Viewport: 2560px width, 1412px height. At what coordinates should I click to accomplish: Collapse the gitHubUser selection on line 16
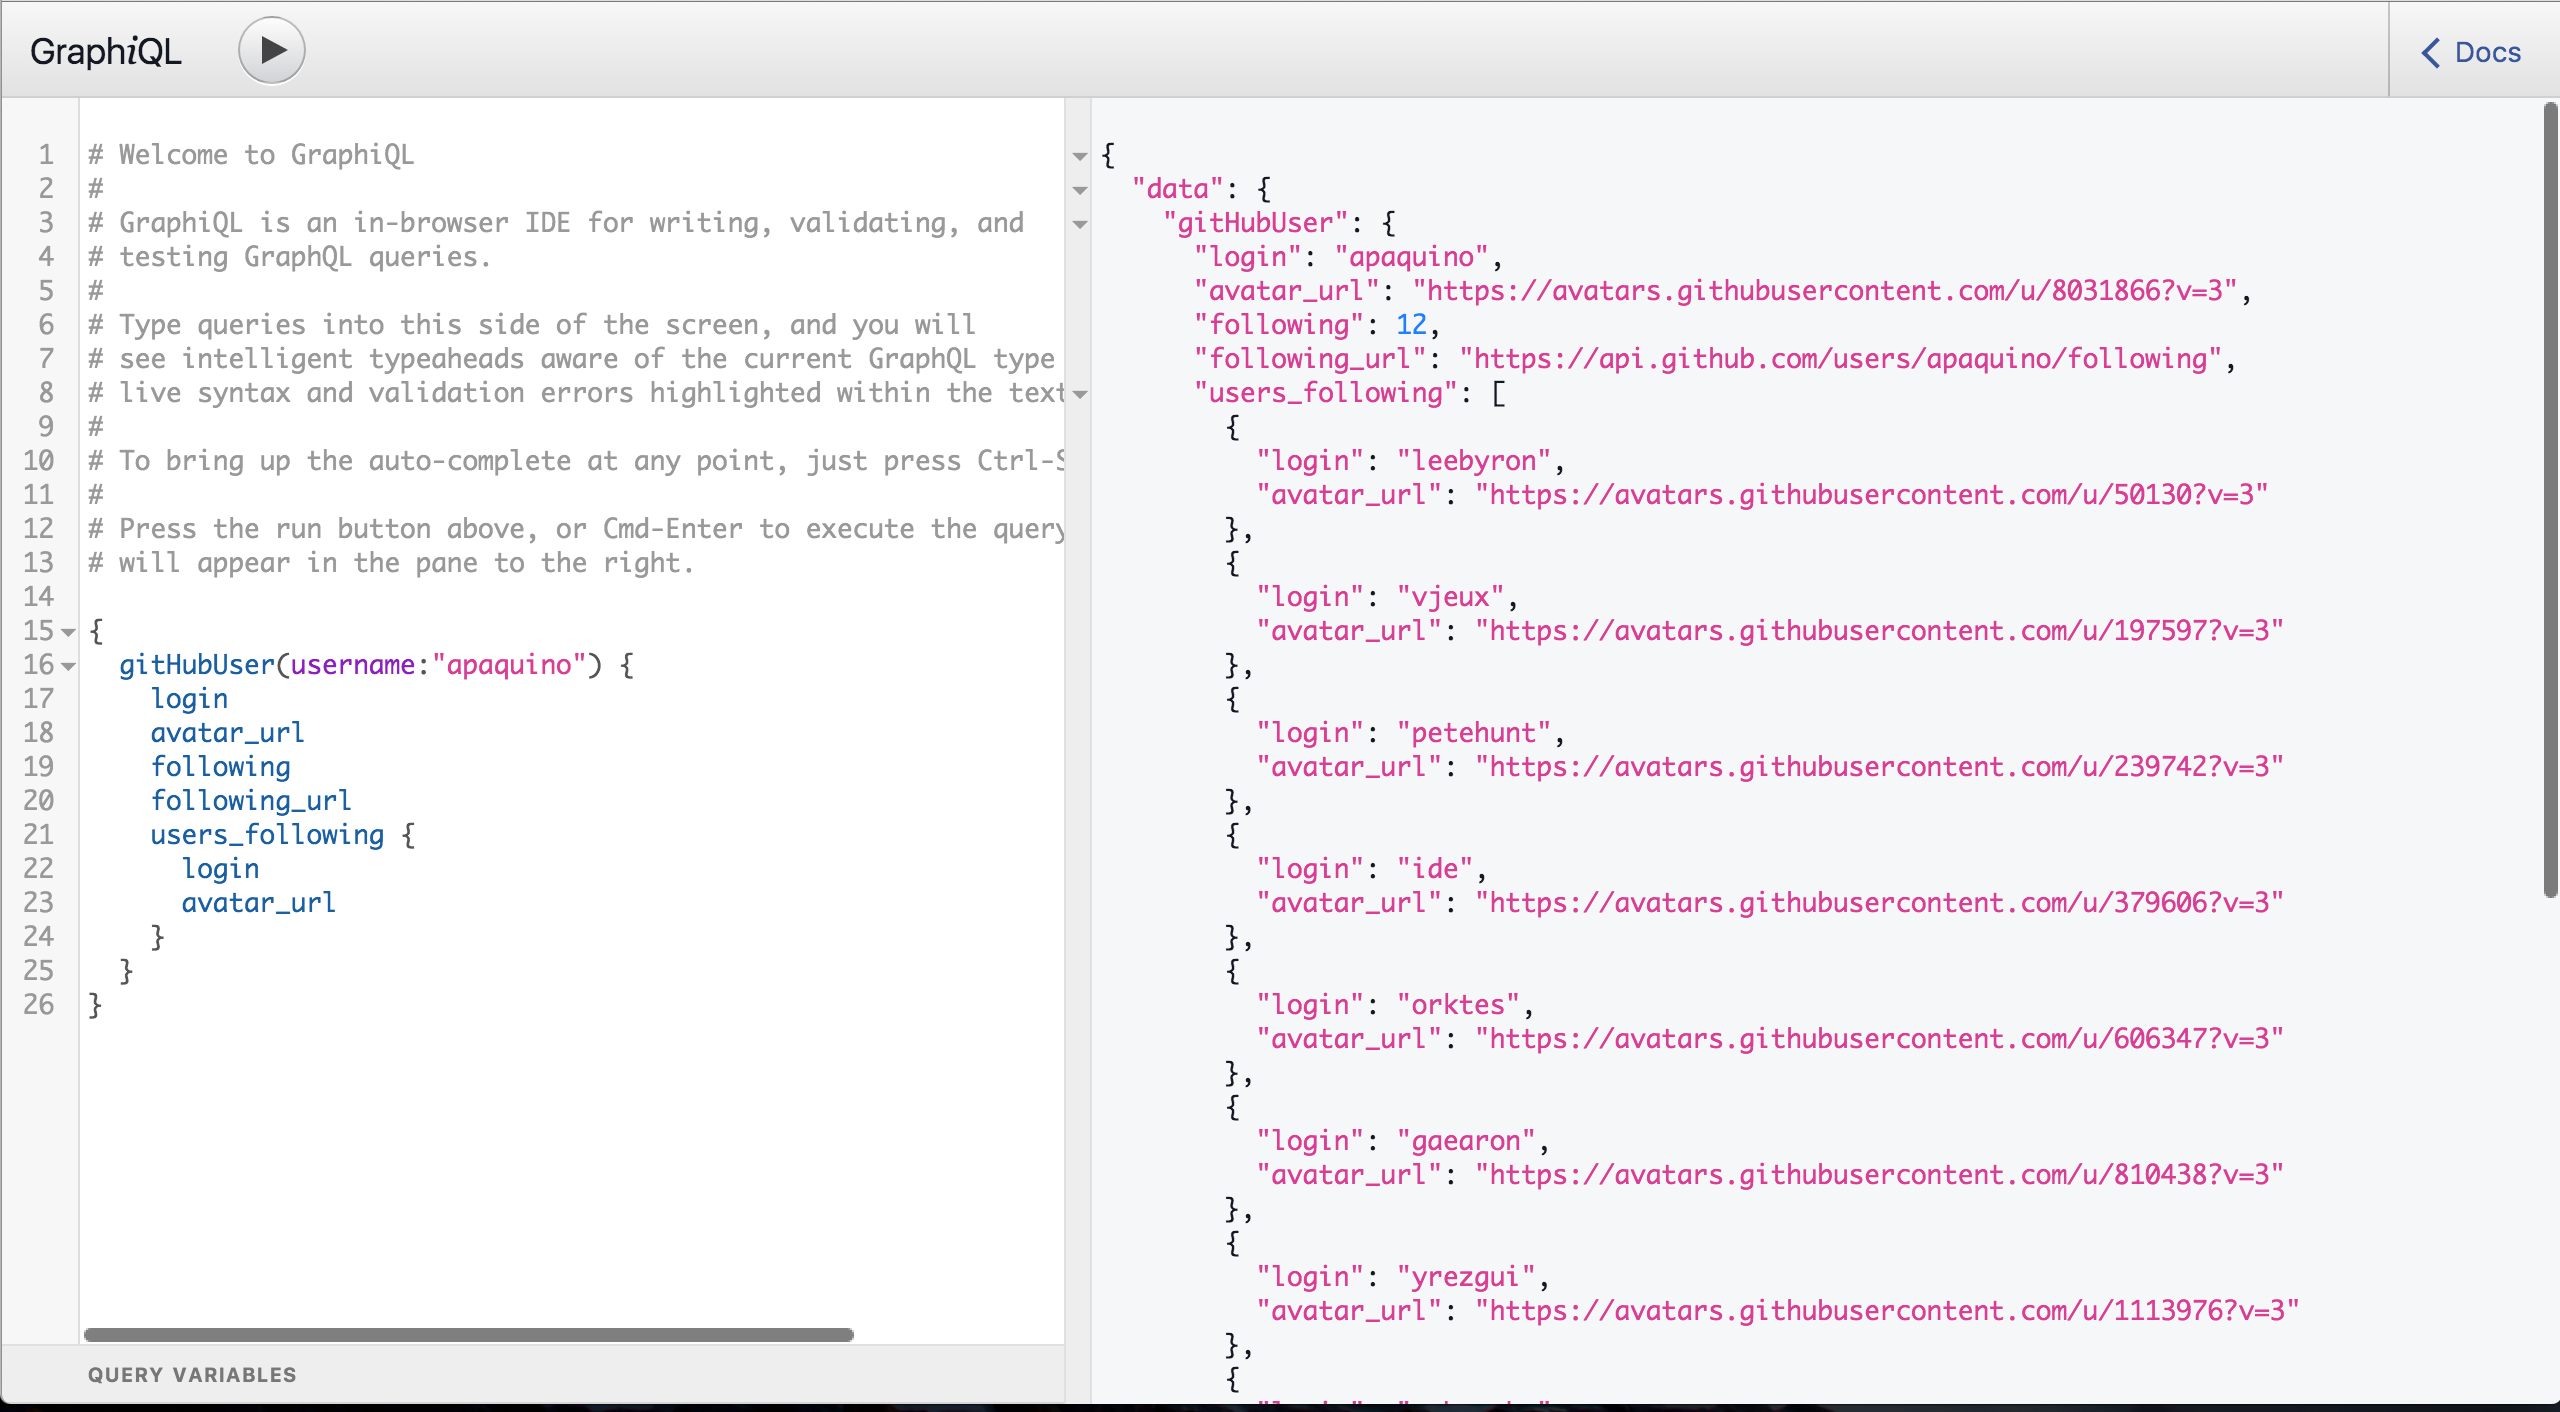(66, 665)
